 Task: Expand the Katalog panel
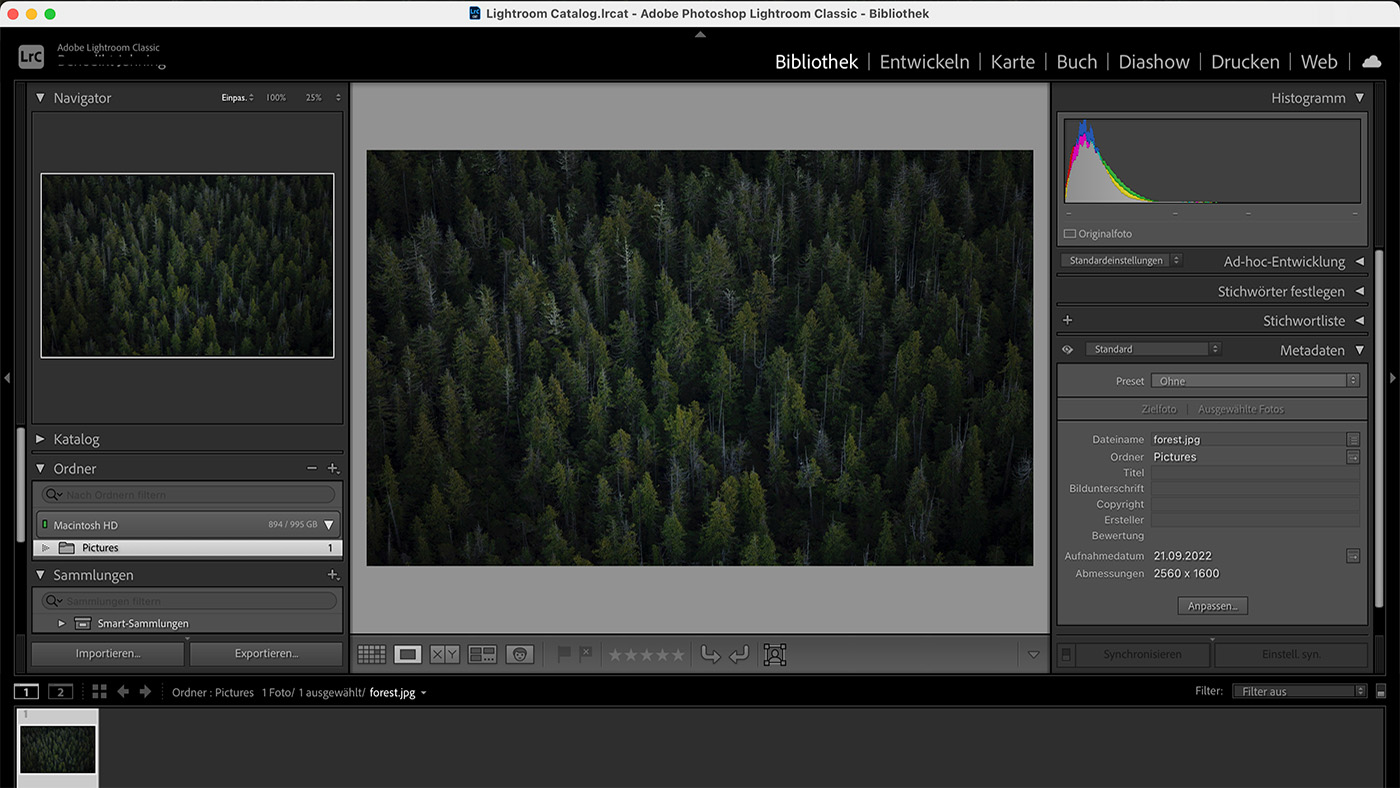(76, 439)
